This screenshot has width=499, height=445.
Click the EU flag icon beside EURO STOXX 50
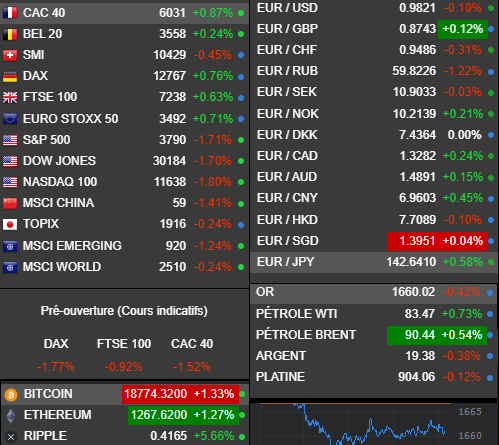pos(10,119)
